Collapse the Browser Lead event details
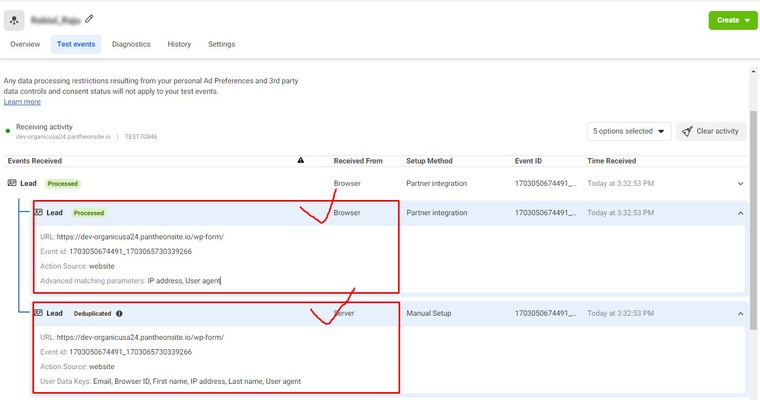Viewport: 760px width, 400px height. pyautogui.click(x=740, y=213)
